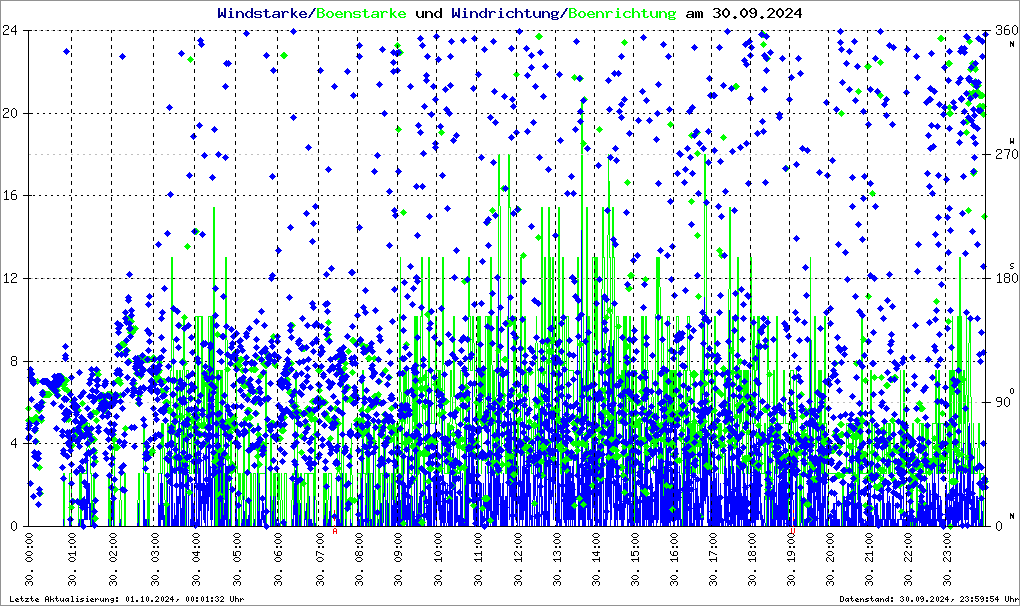Click the 'Windrichtung' title word
Viewport: 1020px width, 606px height.
click(x=505, y=13)
